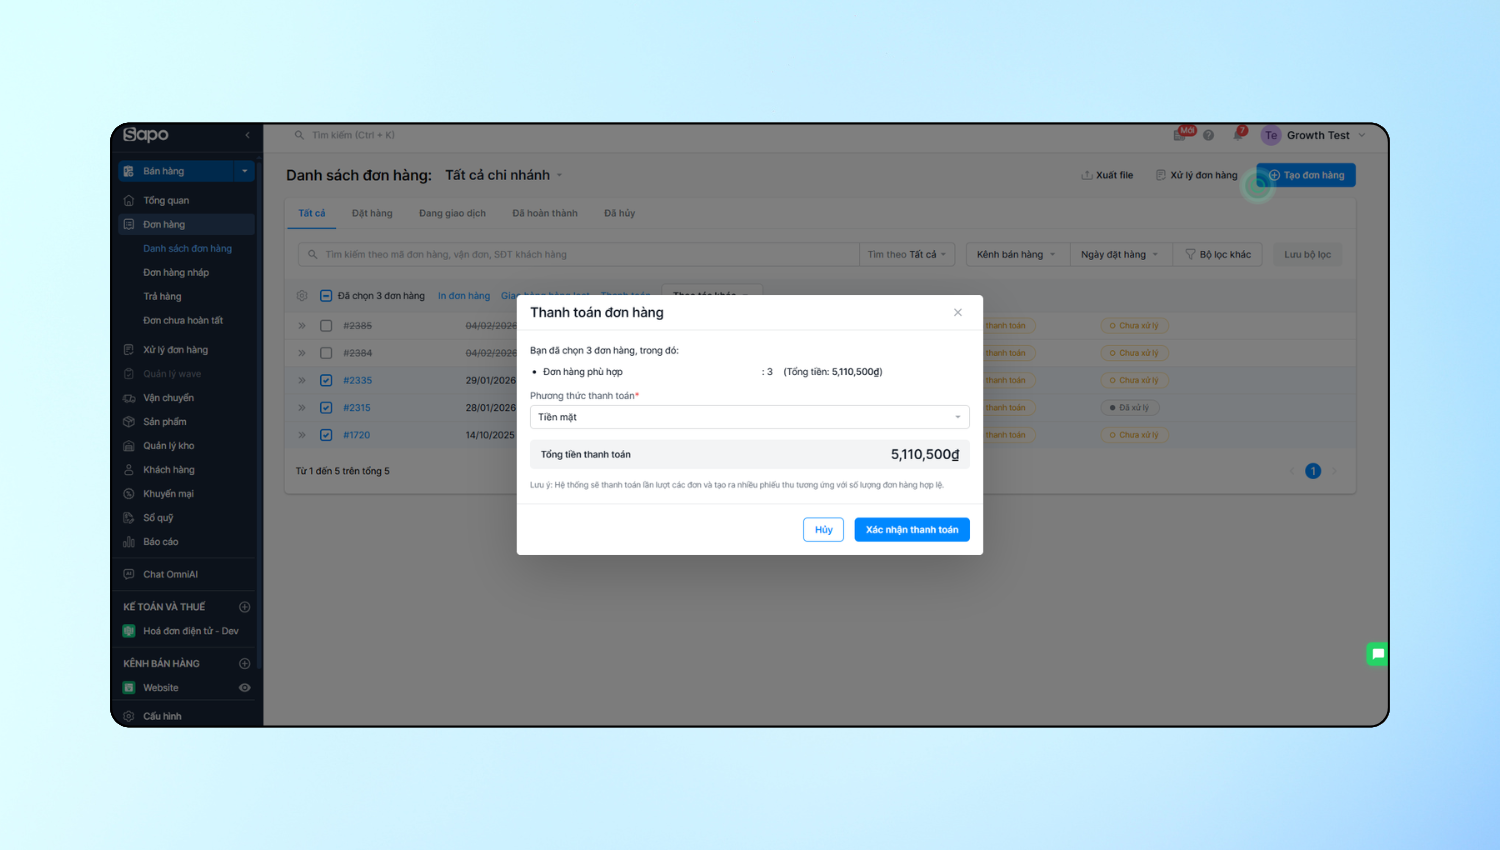
Task: Collapse sidebar with the chevron icon
Action: [x=248, y=135]
